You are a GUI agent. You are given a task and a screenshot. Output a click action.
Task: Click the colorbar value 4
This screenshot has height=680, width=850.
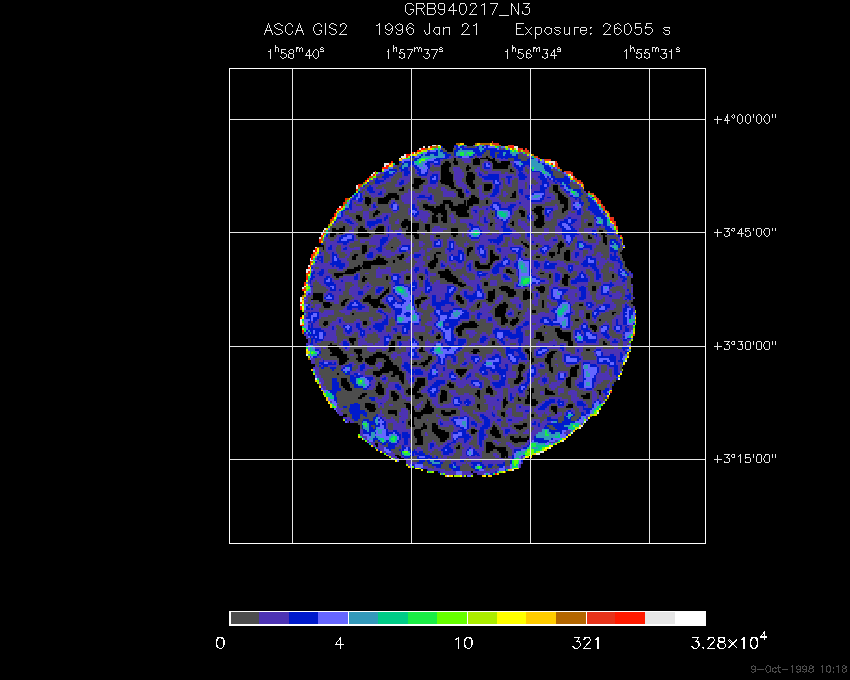[x=339, y=644]
